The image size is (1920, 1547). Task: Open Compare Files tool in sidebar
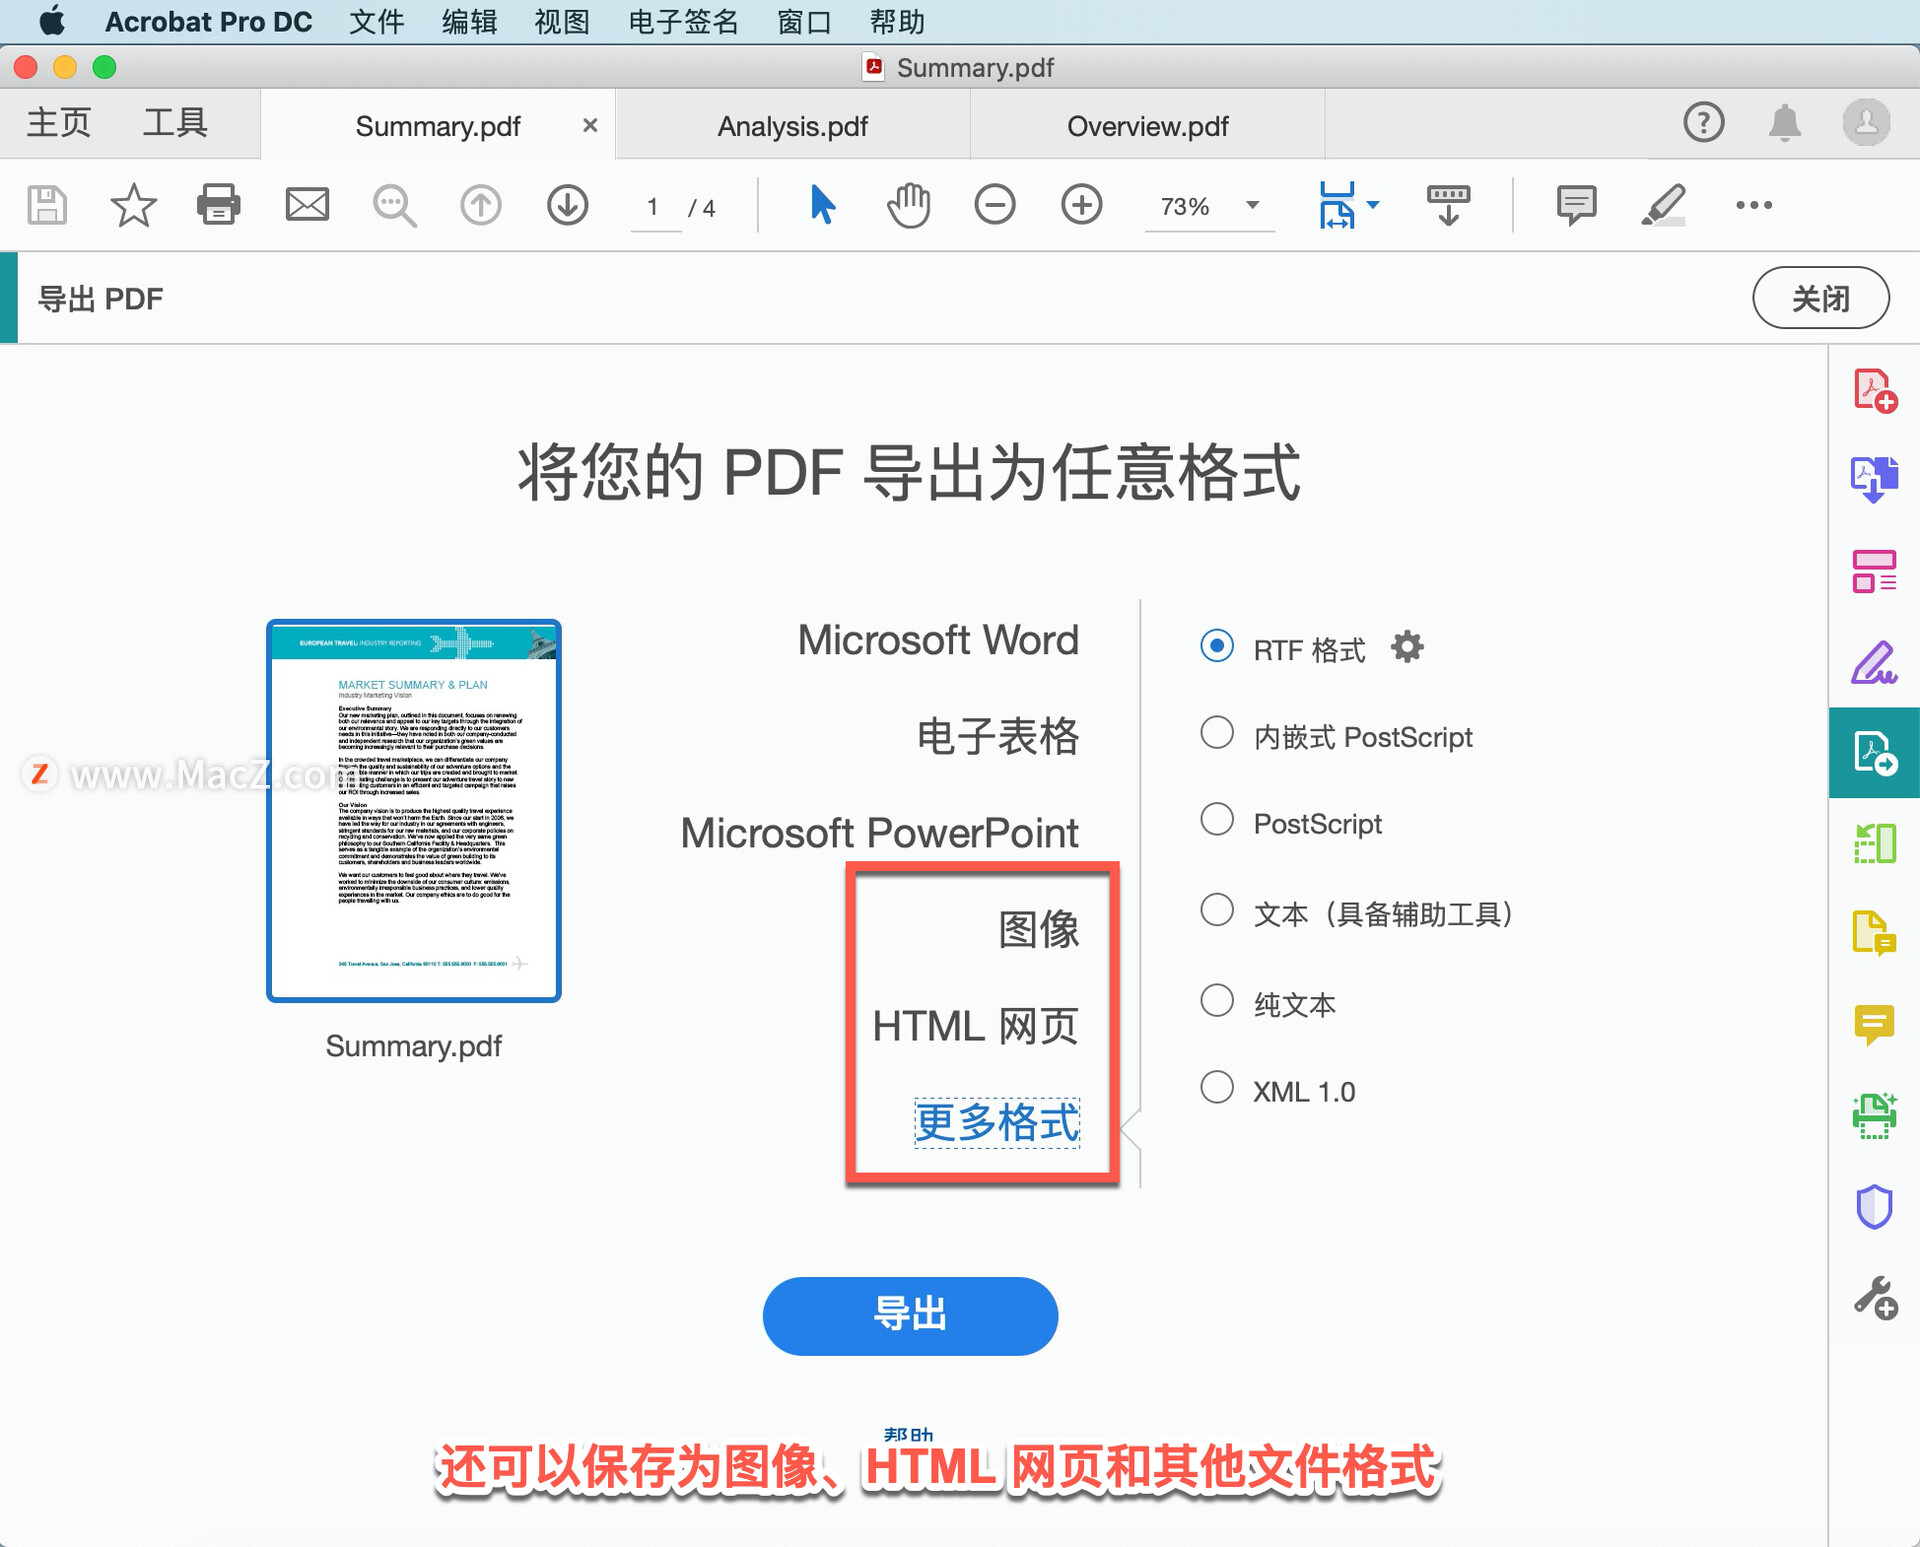[x=1875, y=843]
